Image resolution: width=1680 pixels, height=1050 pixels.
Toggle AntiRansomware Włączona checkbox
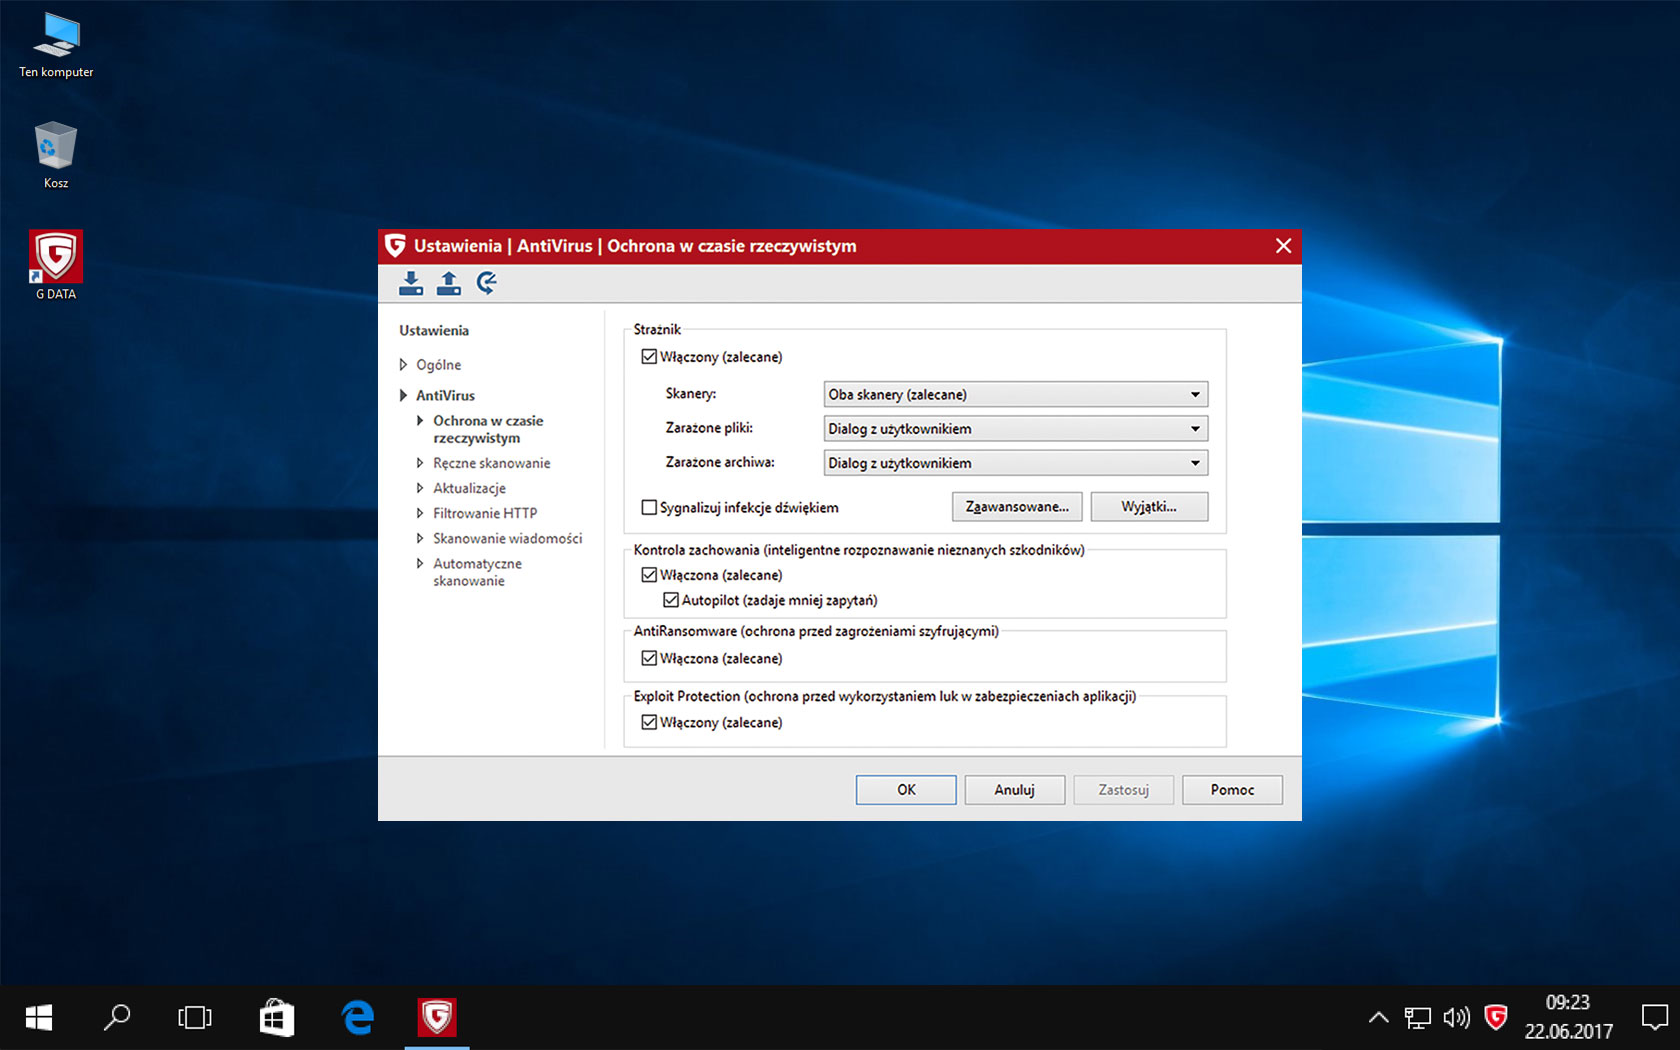pyautogui.click(x=649, y=658)
